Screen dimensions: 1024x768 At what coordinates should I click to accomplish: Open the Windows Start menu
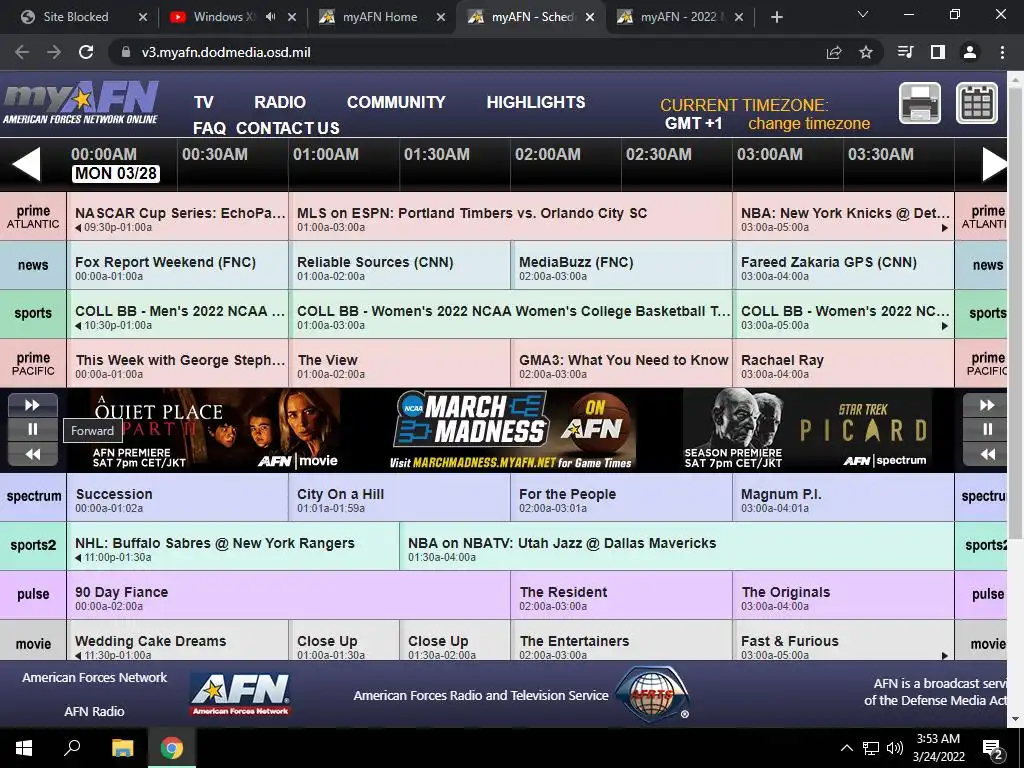point(24,748)
